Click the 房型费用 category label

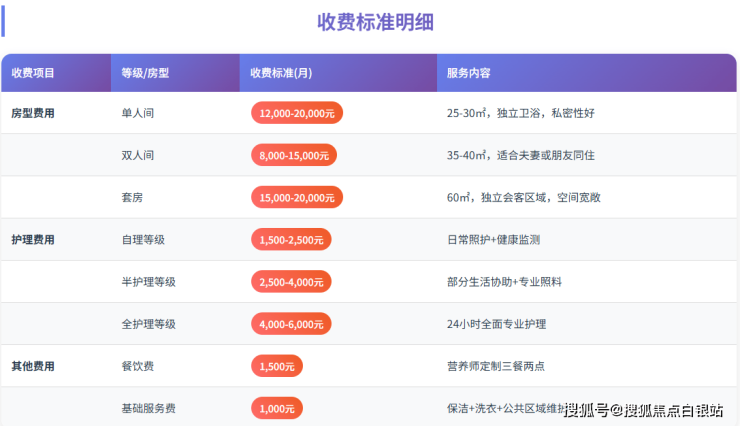(33, 114)
